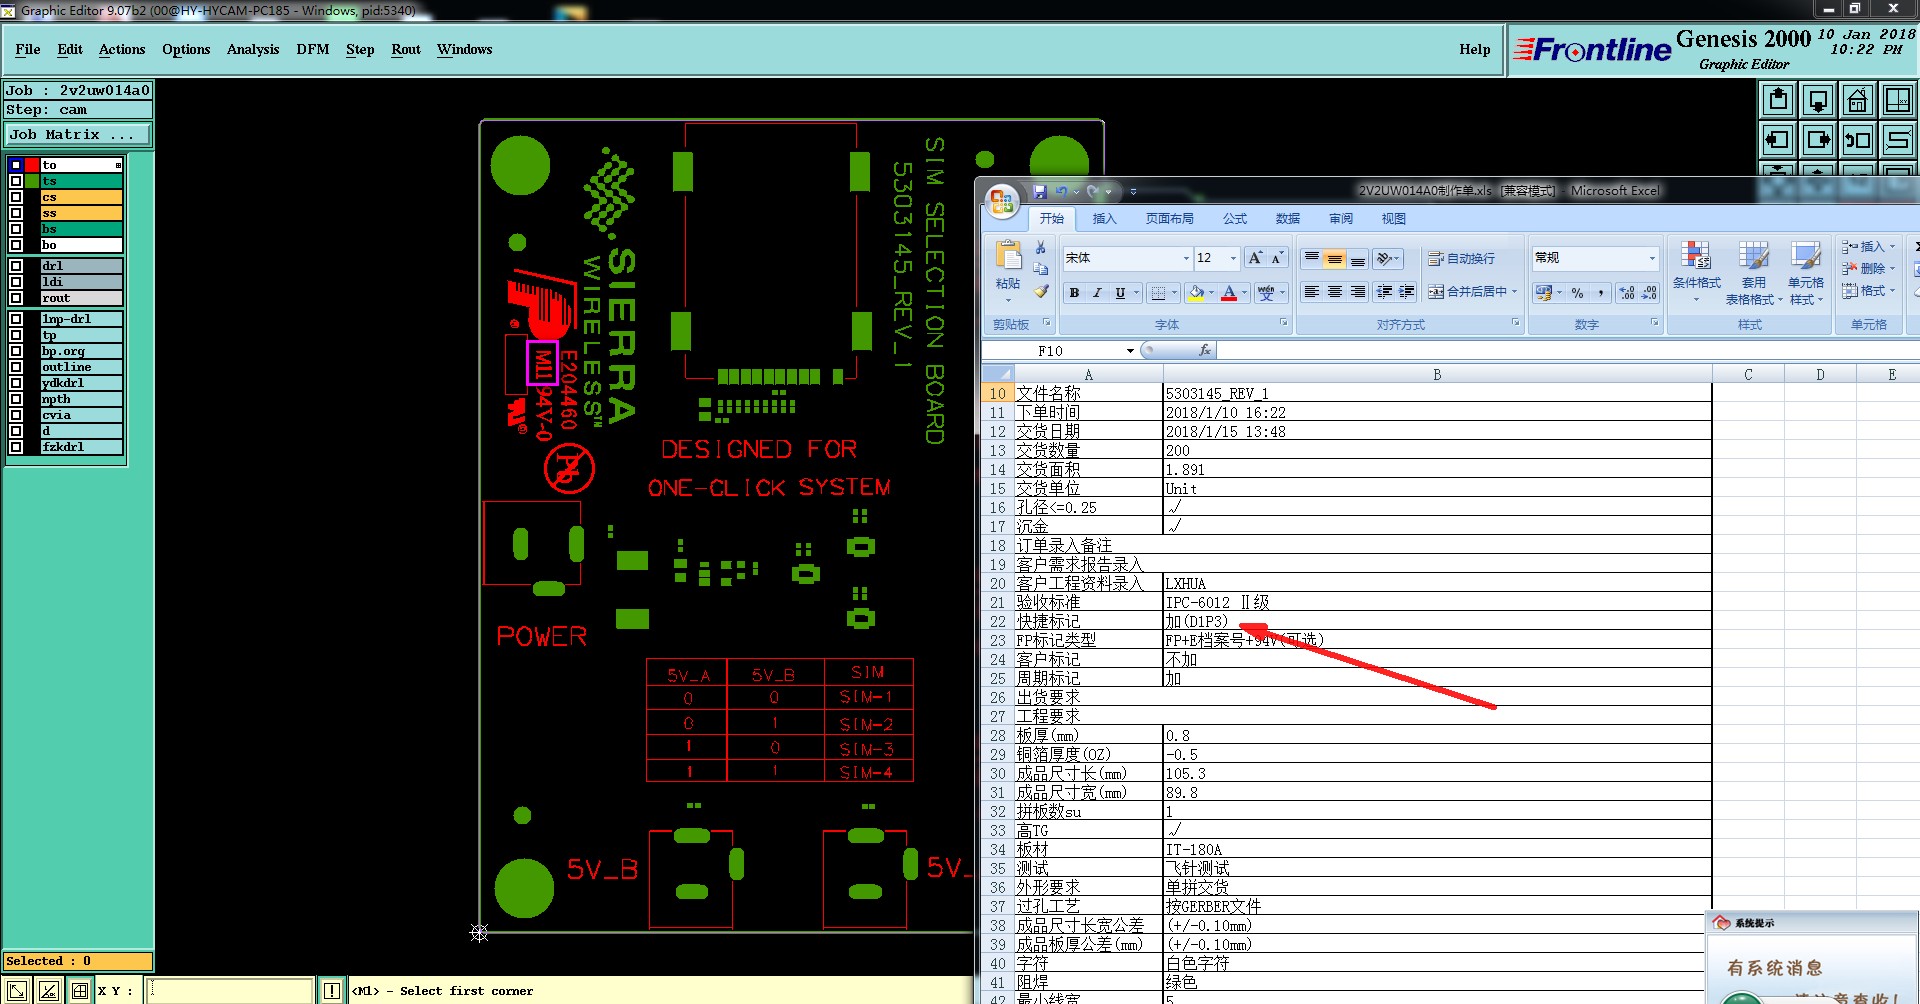
Task: Click the Decrease Font Size icon
Action: pos(1277,258)
